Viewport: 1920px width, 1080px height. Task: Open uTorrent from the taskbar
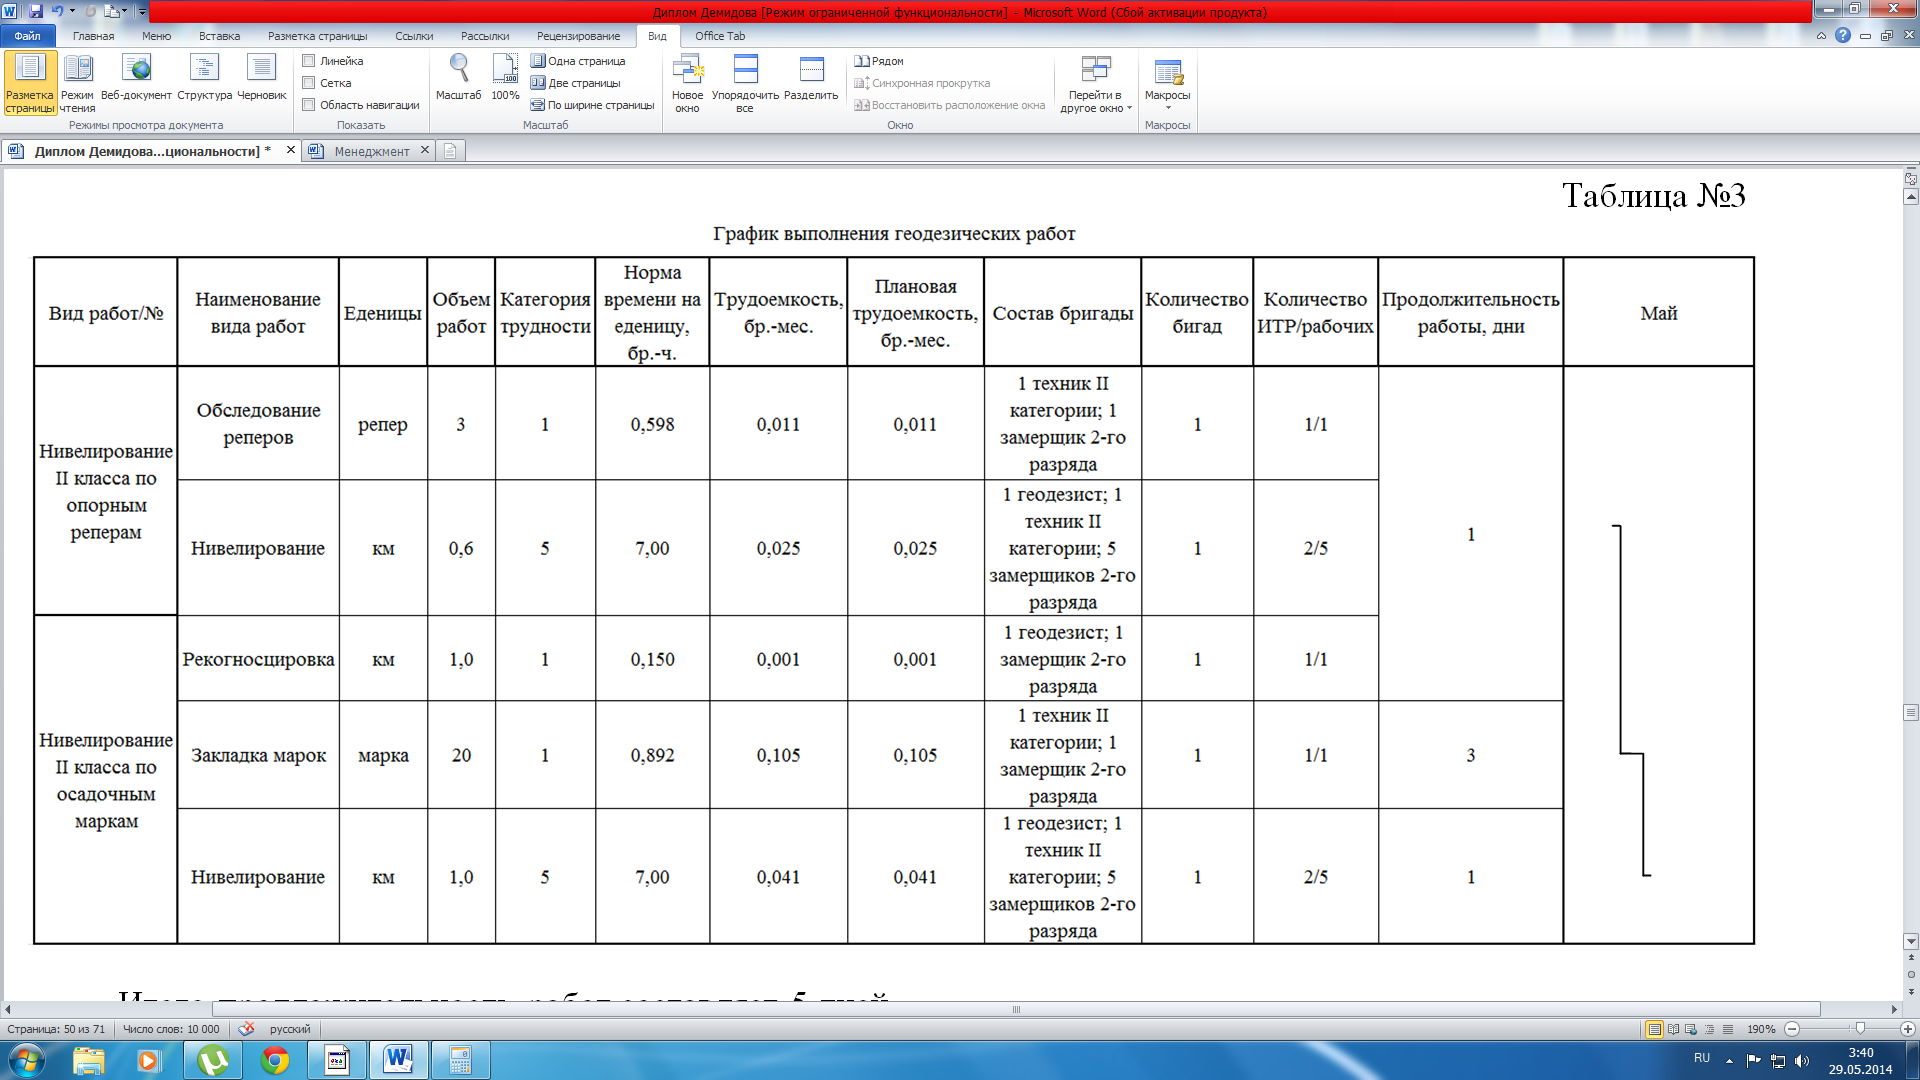[x=212, y=1060]
